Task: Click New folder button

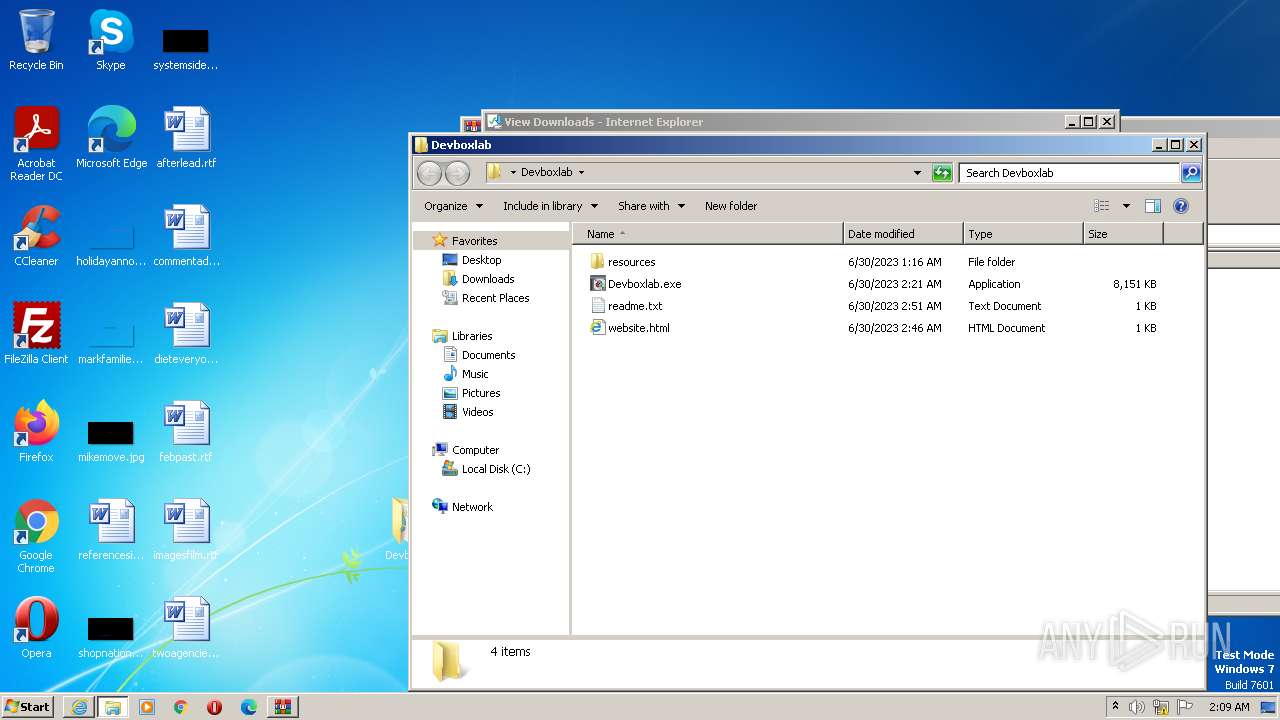Action: pyautogui.click(x=731, y=206)
